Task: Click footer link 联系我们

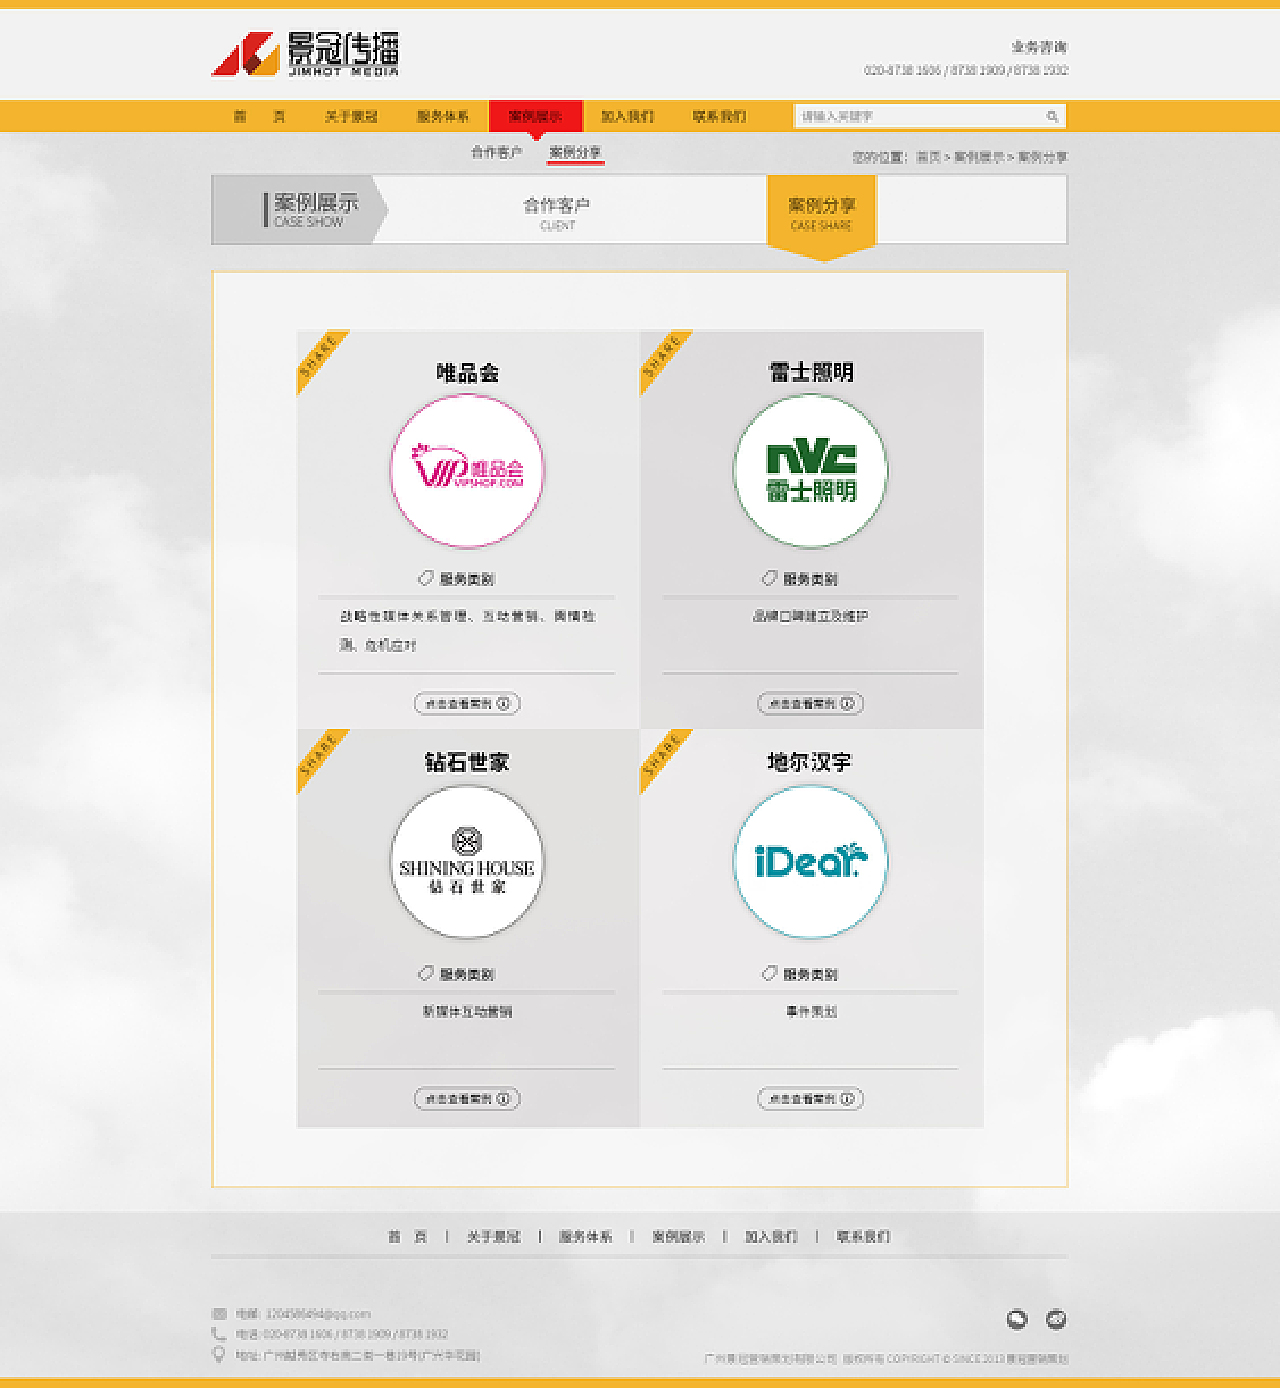Action: 863,1237
